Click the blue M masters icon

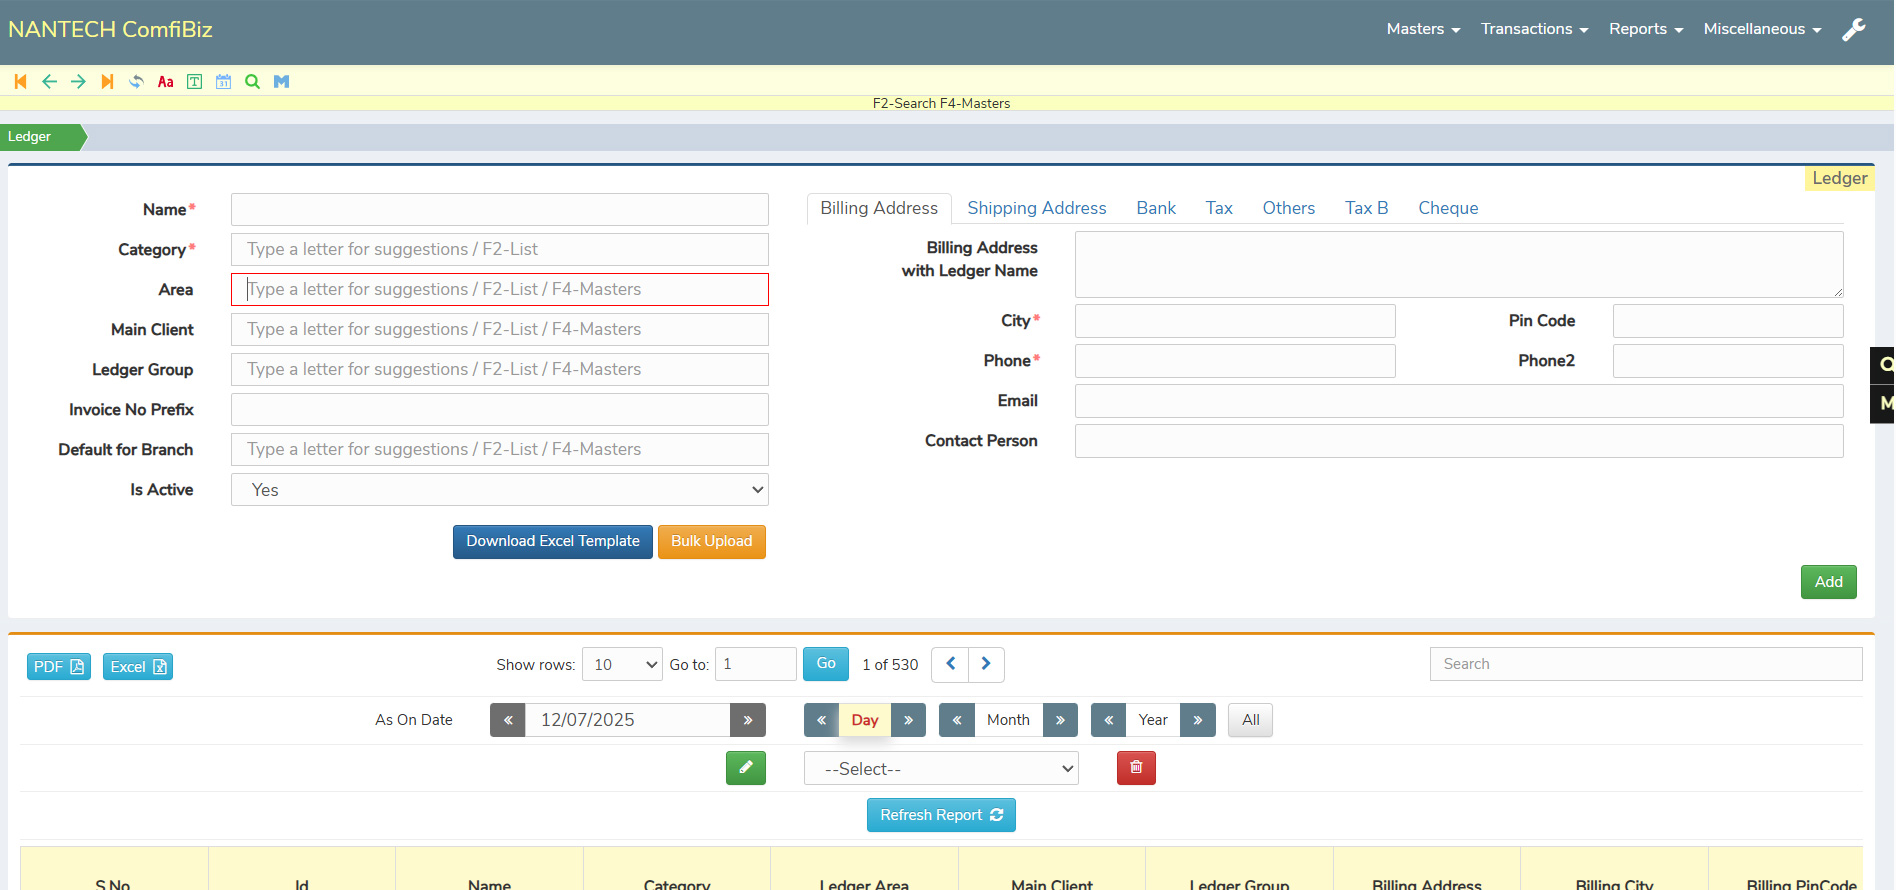(x=281, y=82)
